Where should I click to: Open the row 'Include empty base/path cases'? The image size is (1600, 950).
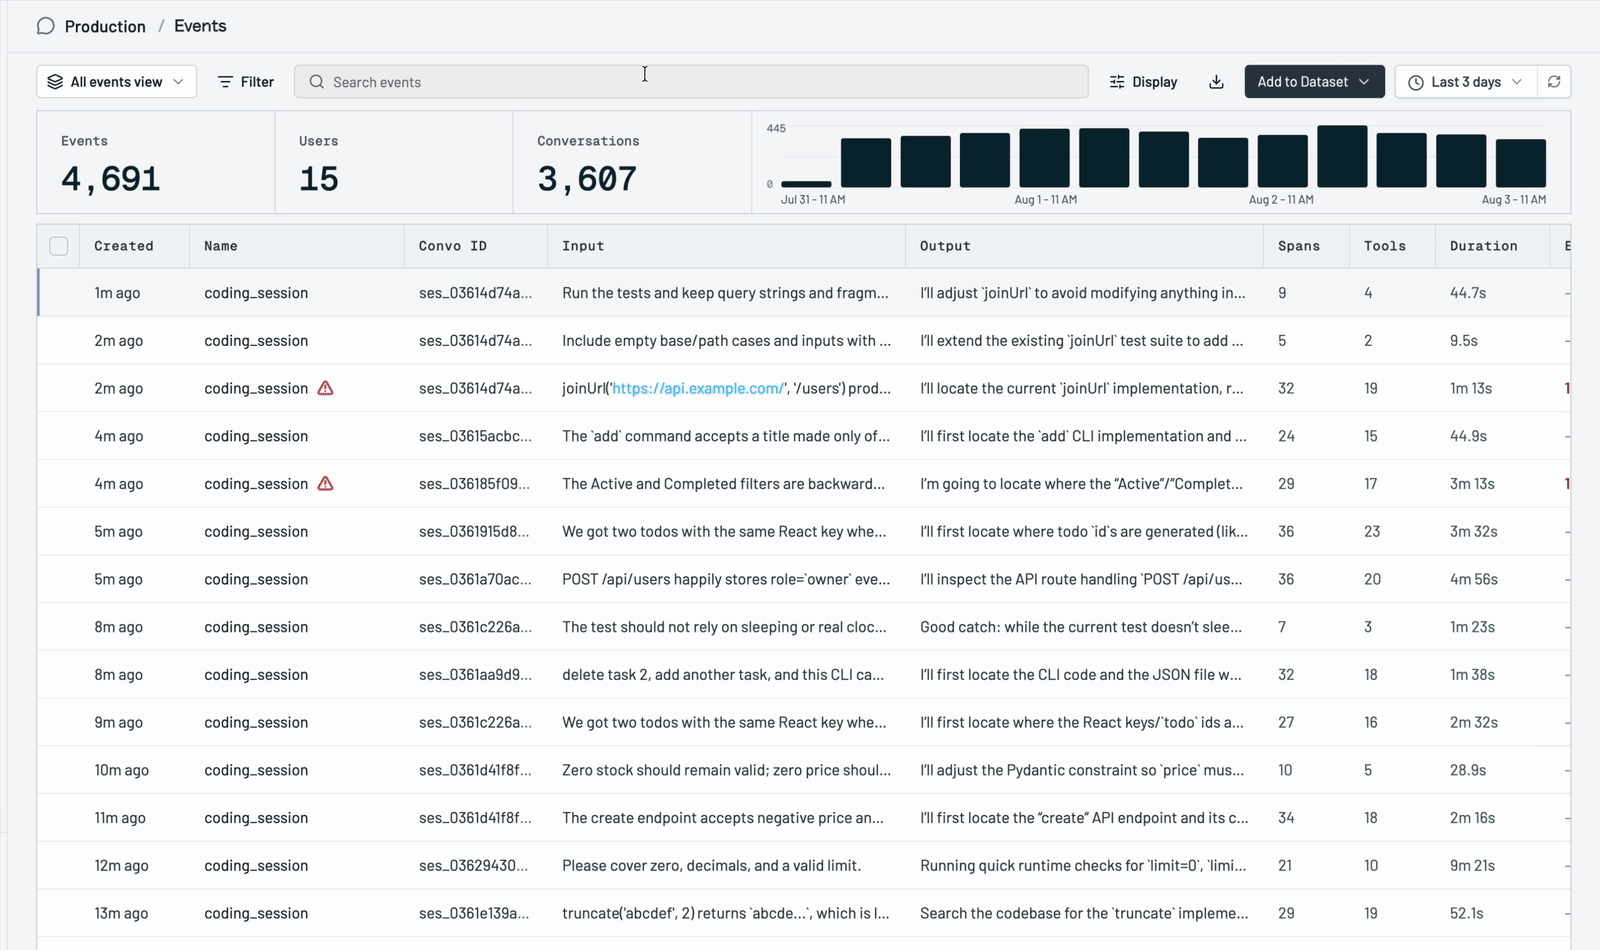coord(804,341)
